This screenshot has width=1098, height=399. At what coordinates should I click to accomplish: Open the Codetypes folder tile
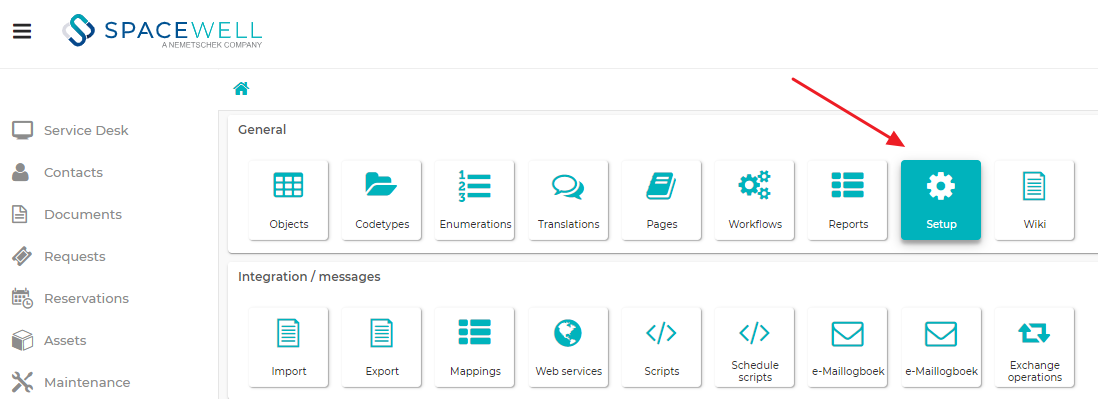pyautogui.click(x=382, y=200)
